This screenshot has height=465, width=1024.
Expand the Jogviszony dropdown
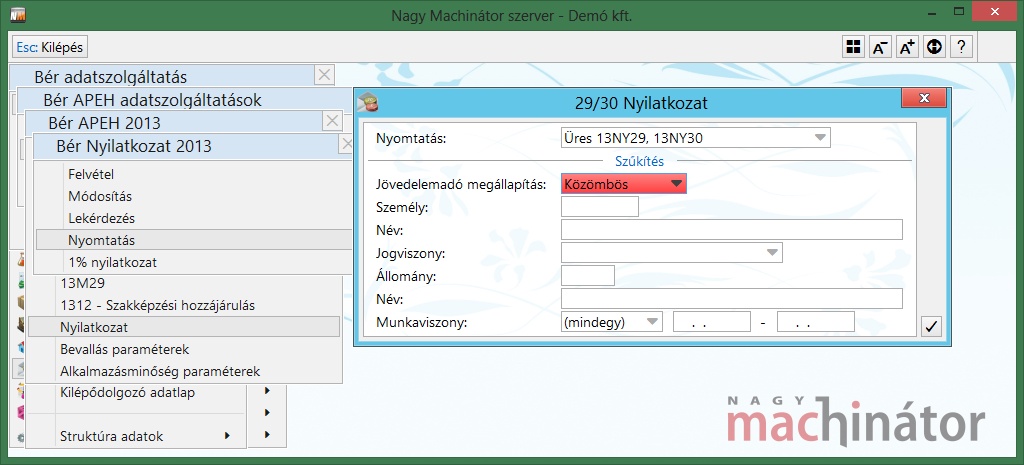[671, 252]
